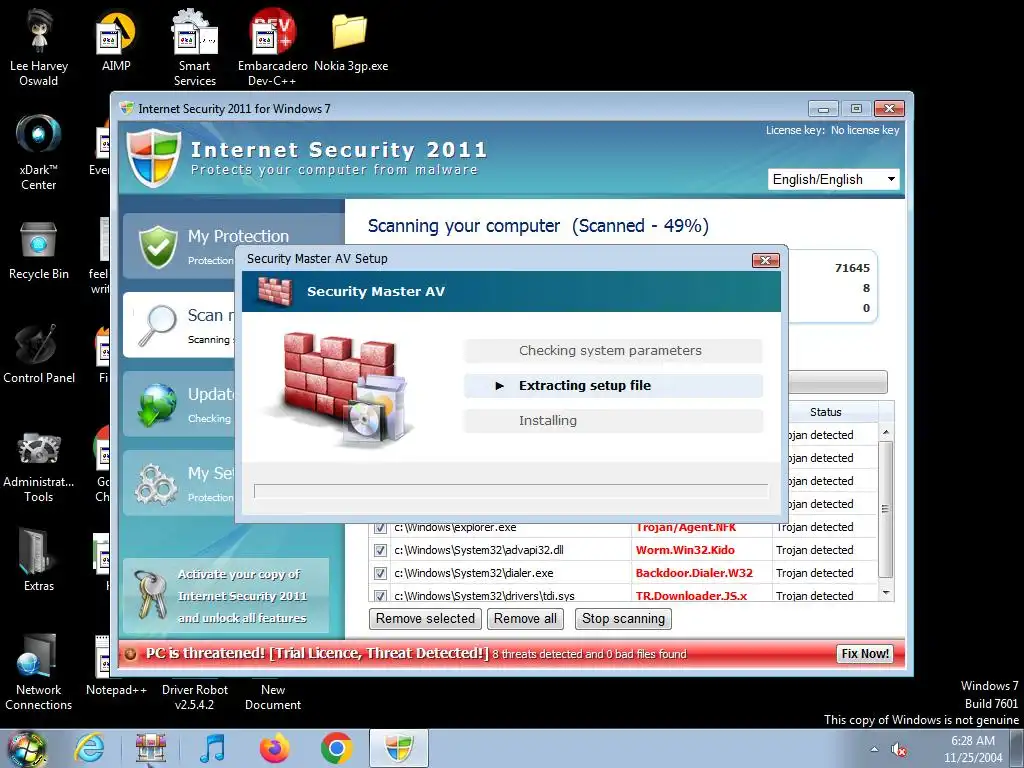Open the Update tab

[180, 404]
